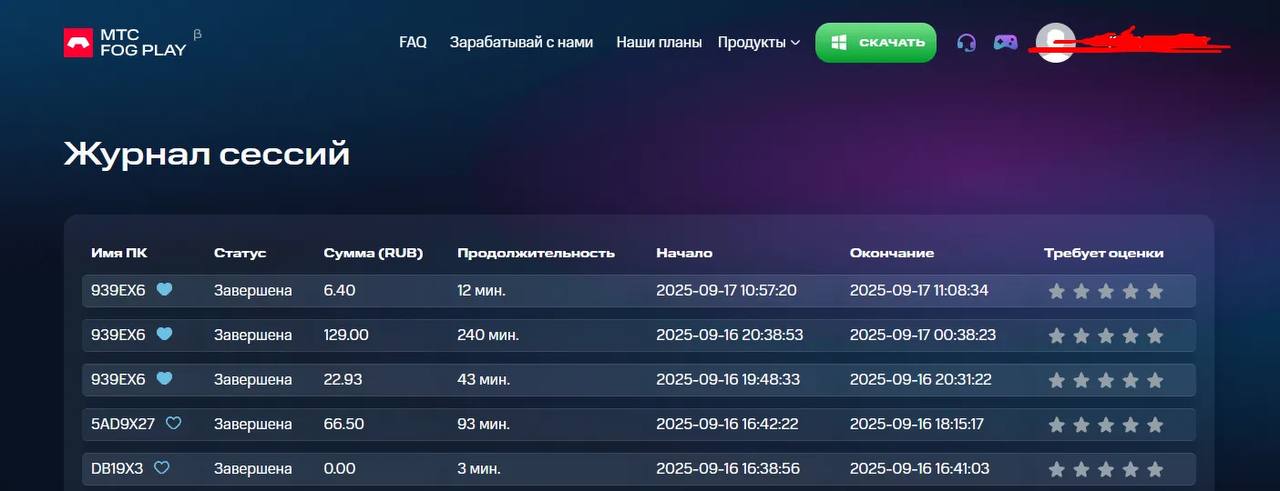Click end time 2025-09-17 00:38:23
The height and width of the screenshot is (491, 1280).
[x=923, y=335]
